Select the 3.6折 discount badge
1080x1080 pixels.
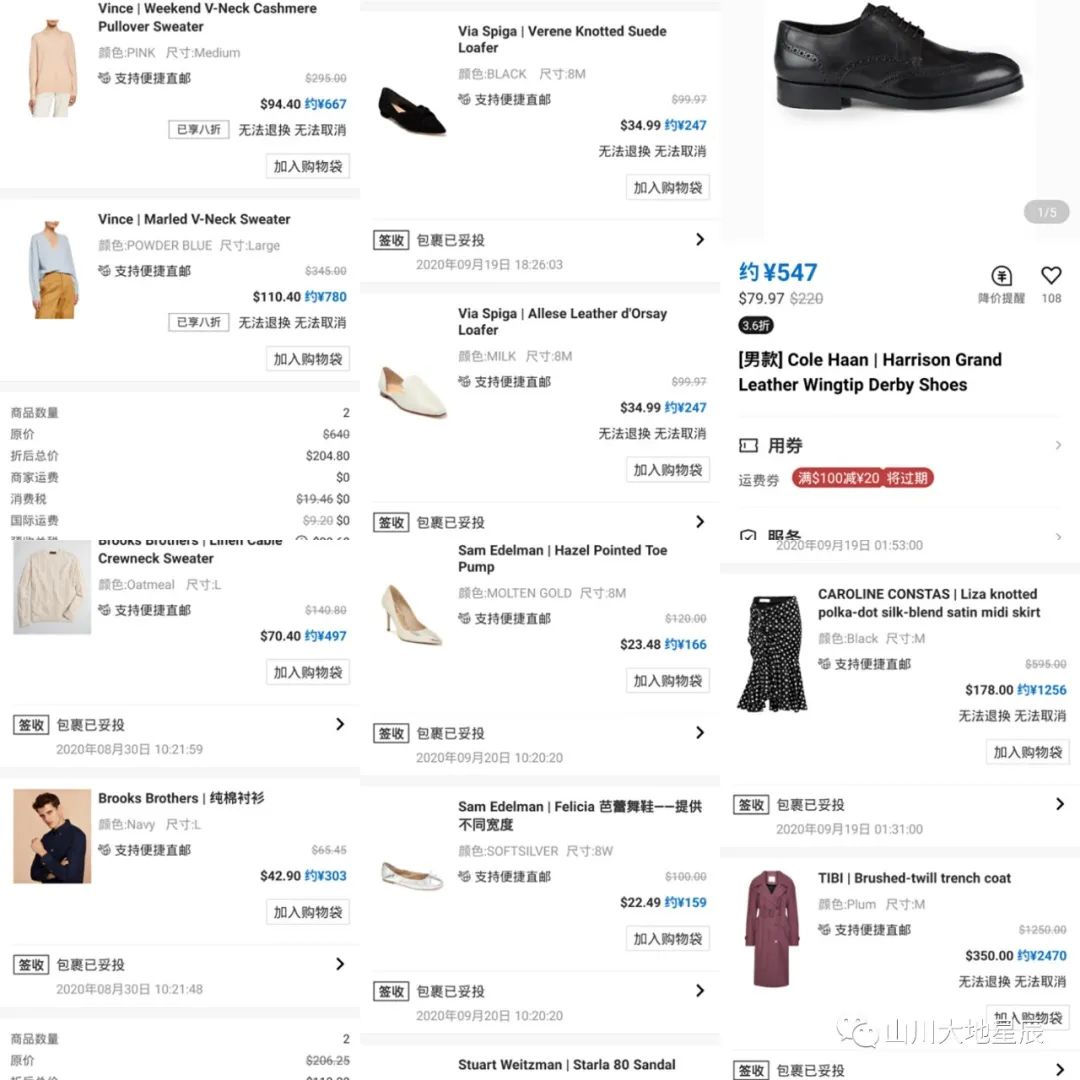coord(756,325)
